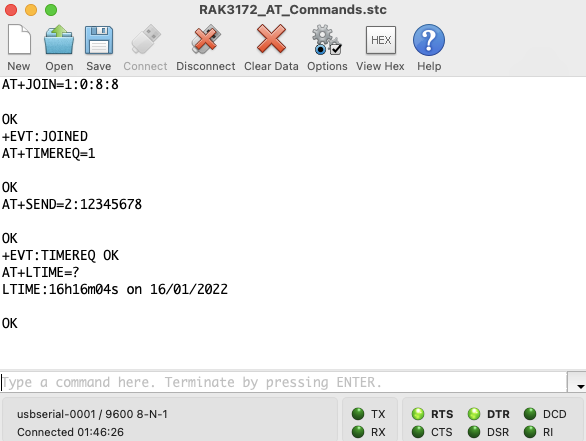The width and height of the screenshot is (586, 441).
Task: Maximize the window with green button
Action: (x=51, y=10)
